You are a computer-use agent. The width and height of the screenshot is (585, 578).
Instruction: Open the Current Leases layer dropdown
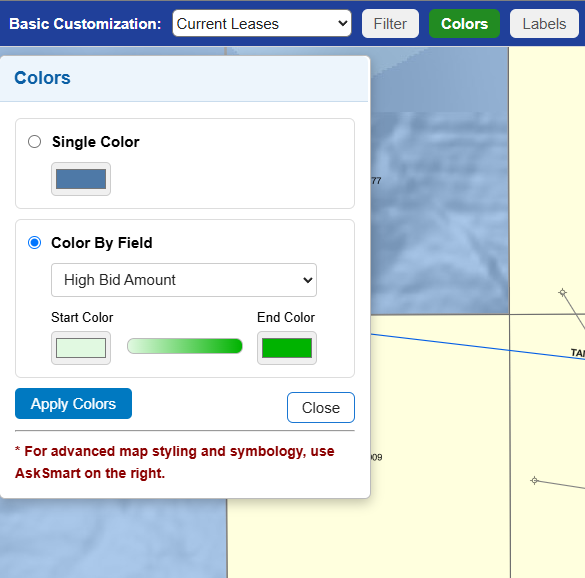pos(262,24)
